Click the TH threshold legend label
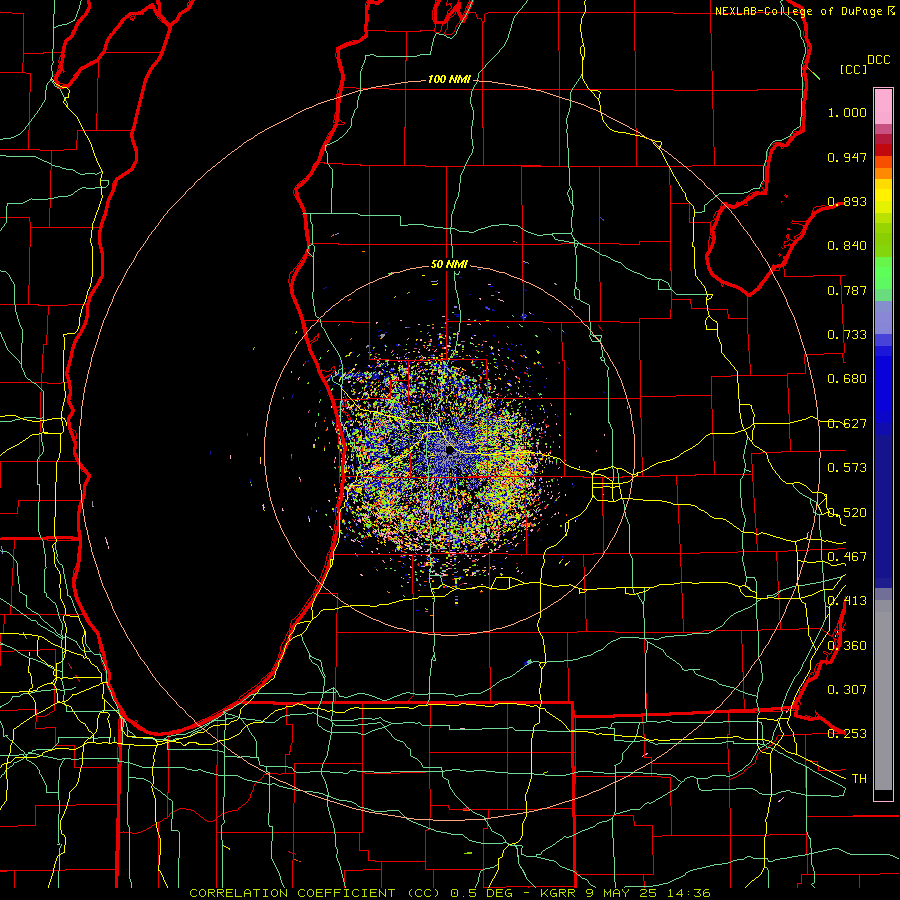Screen dimensions: 900x900 tap(859, 779)
